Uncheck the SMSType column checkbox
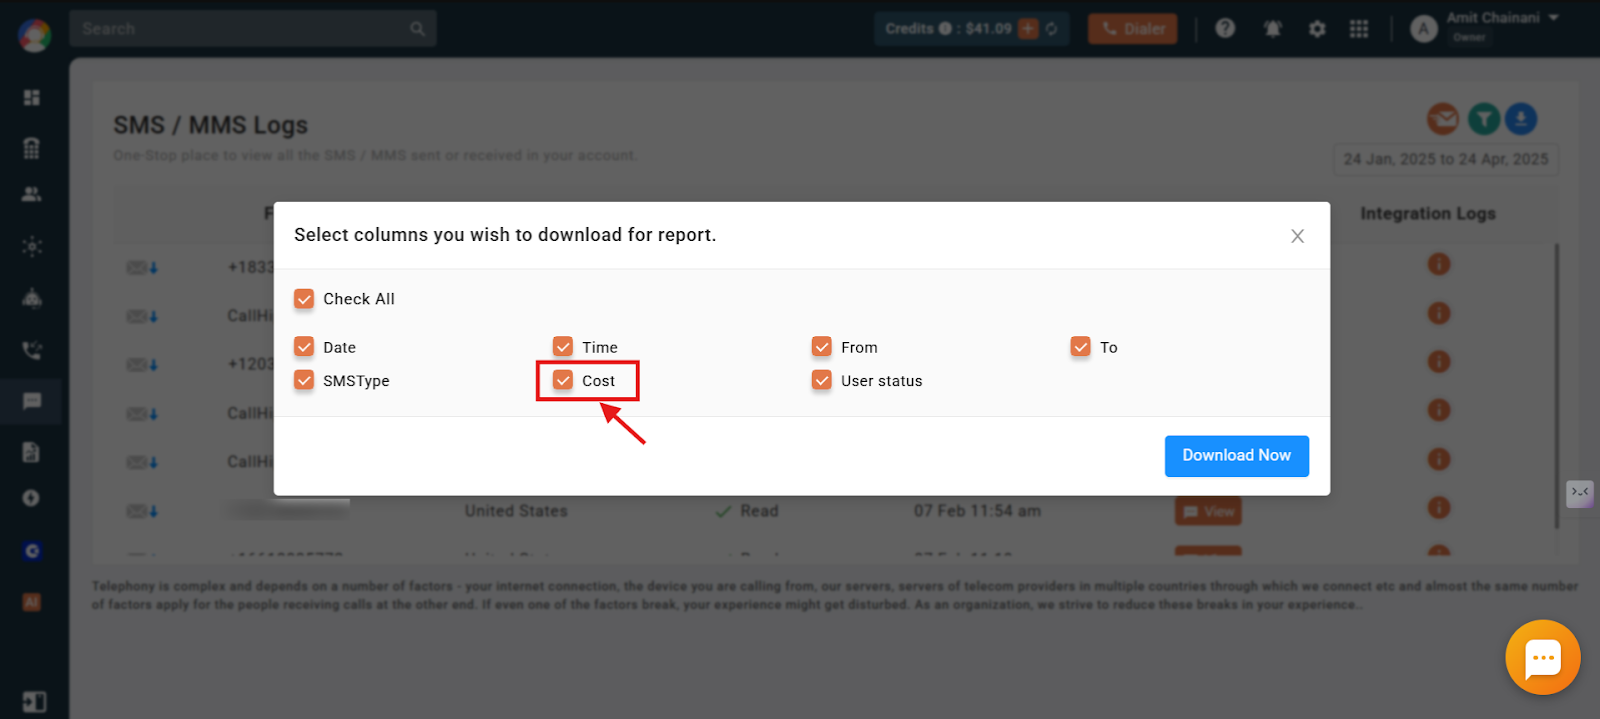Viewport: 1600px width, 719px height. [x=304, y=380]
